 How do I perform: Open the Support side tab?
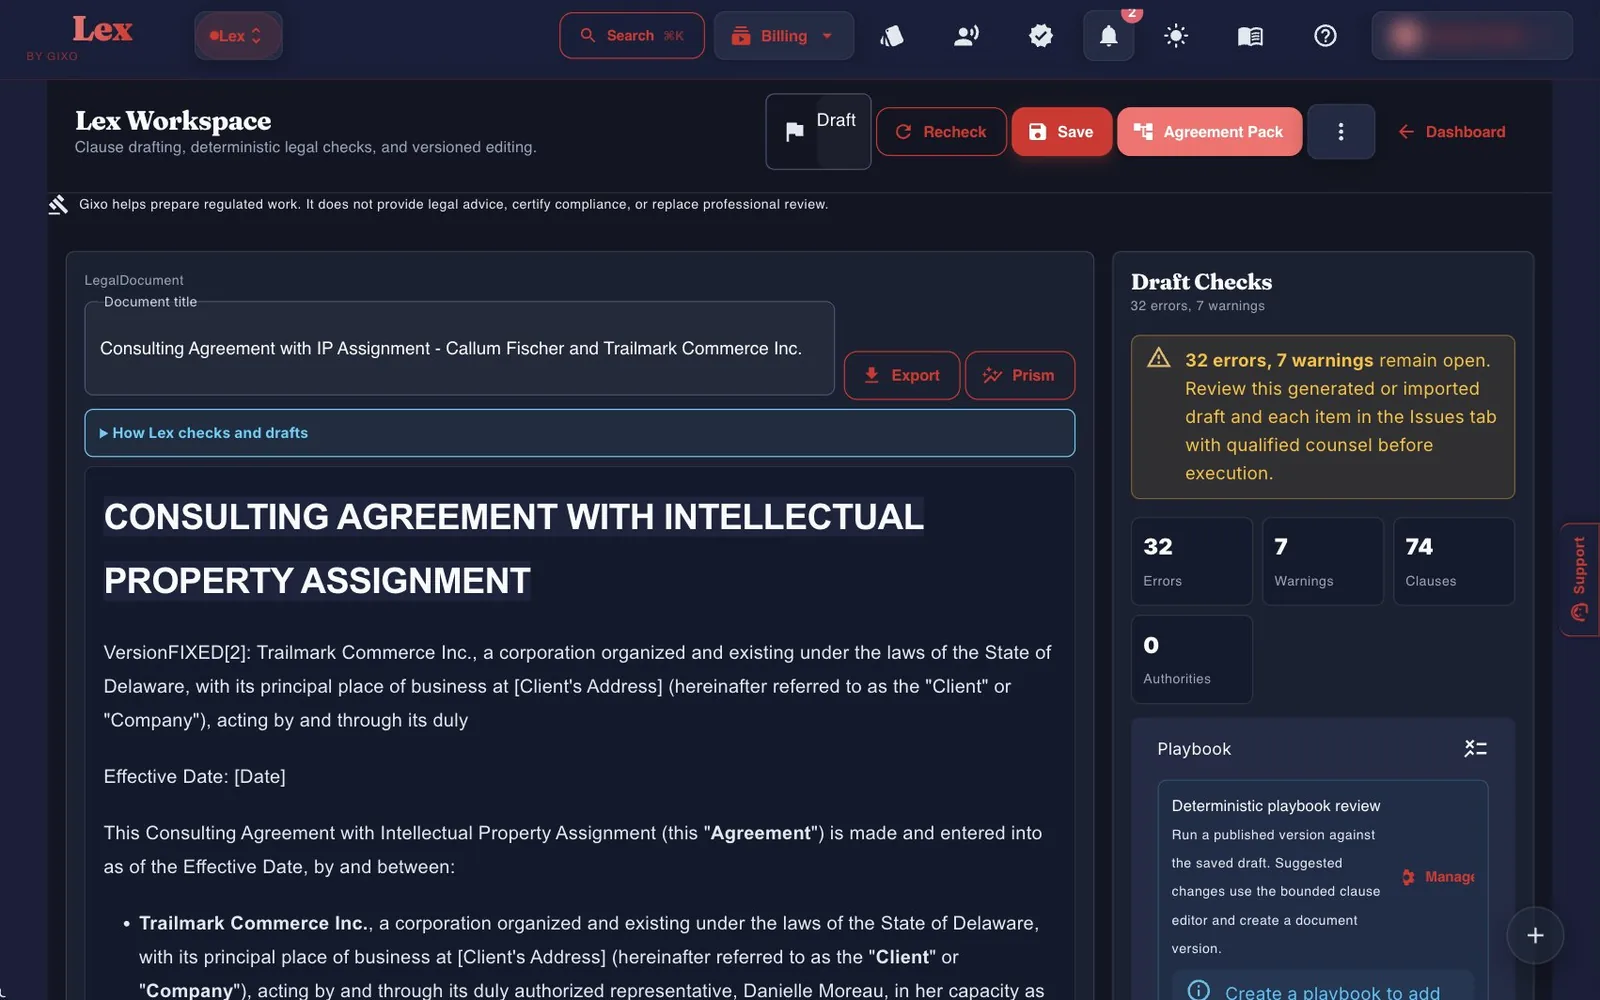[1580, 579]
